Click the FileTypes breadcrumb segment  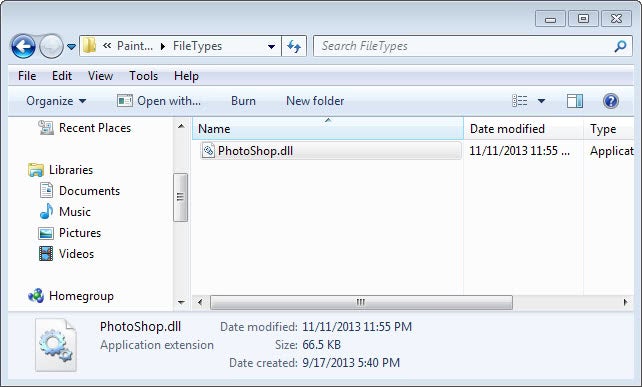(x=197, y=46)
